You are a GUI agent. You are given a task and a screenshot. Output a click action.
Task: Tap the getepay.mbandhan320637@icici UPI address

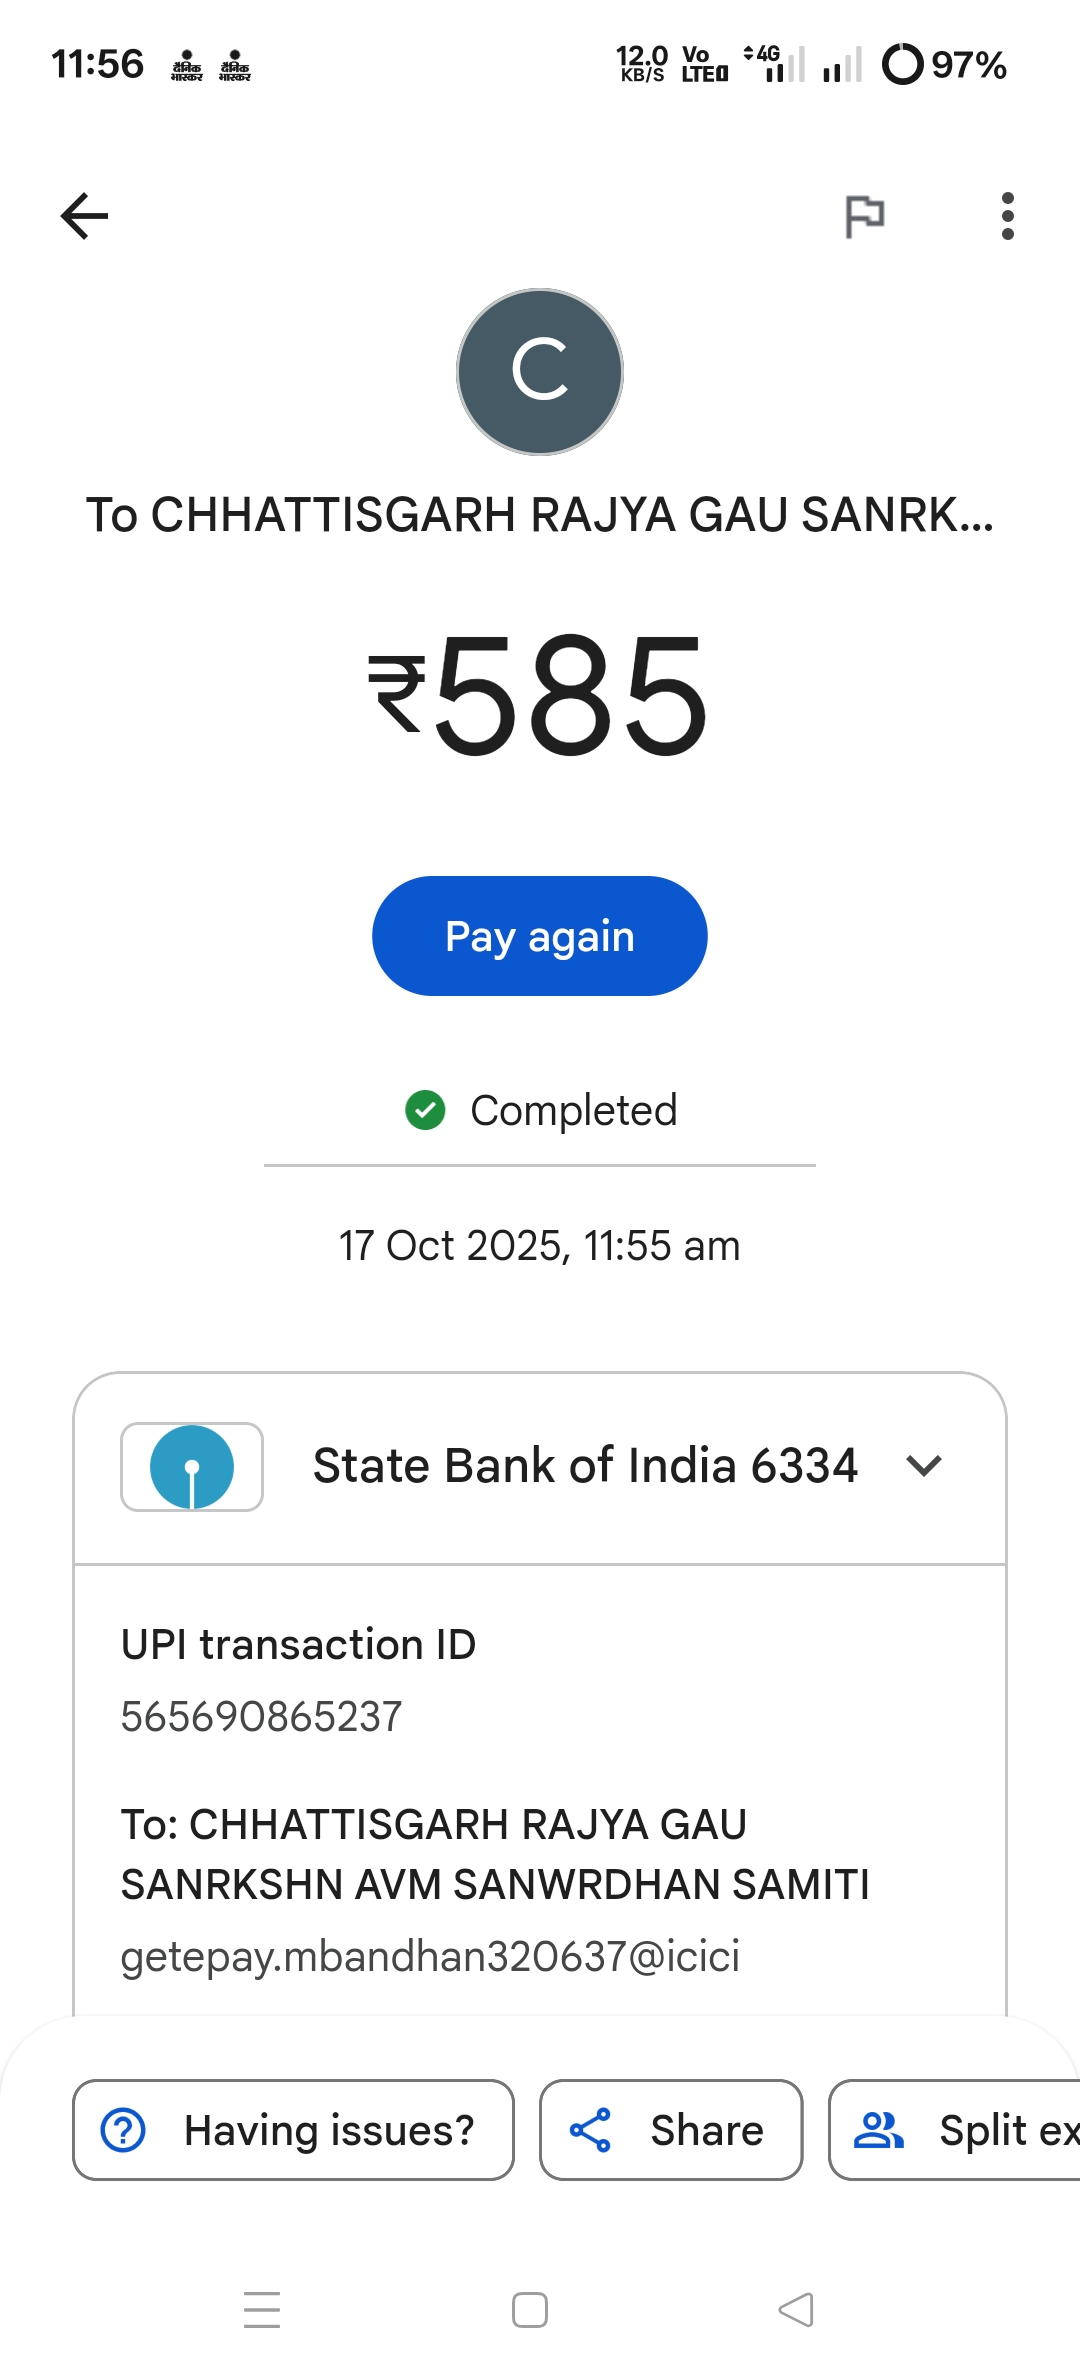[x=430, y=1956]
